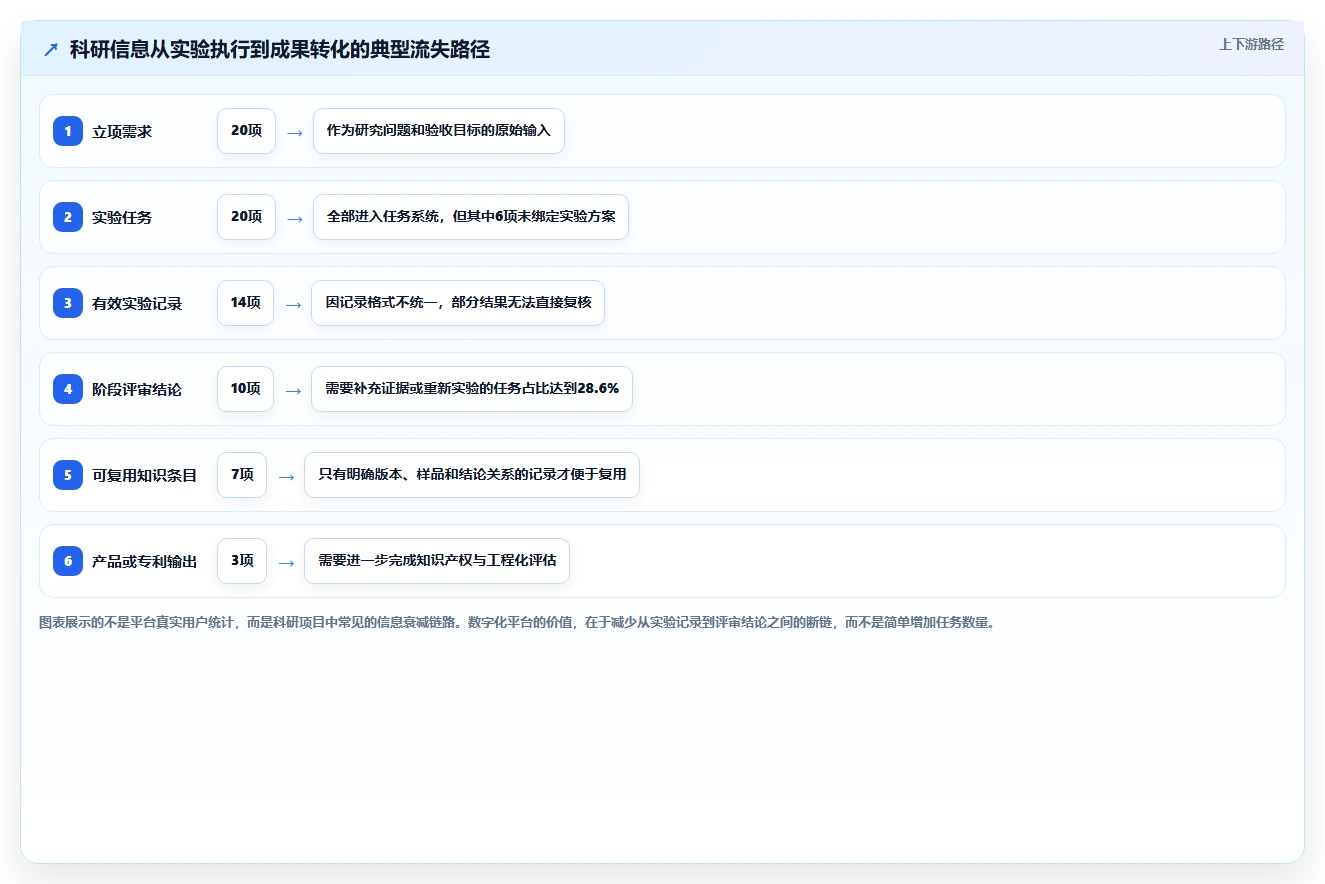Select the 14项 count pill

tap(245, 303)
